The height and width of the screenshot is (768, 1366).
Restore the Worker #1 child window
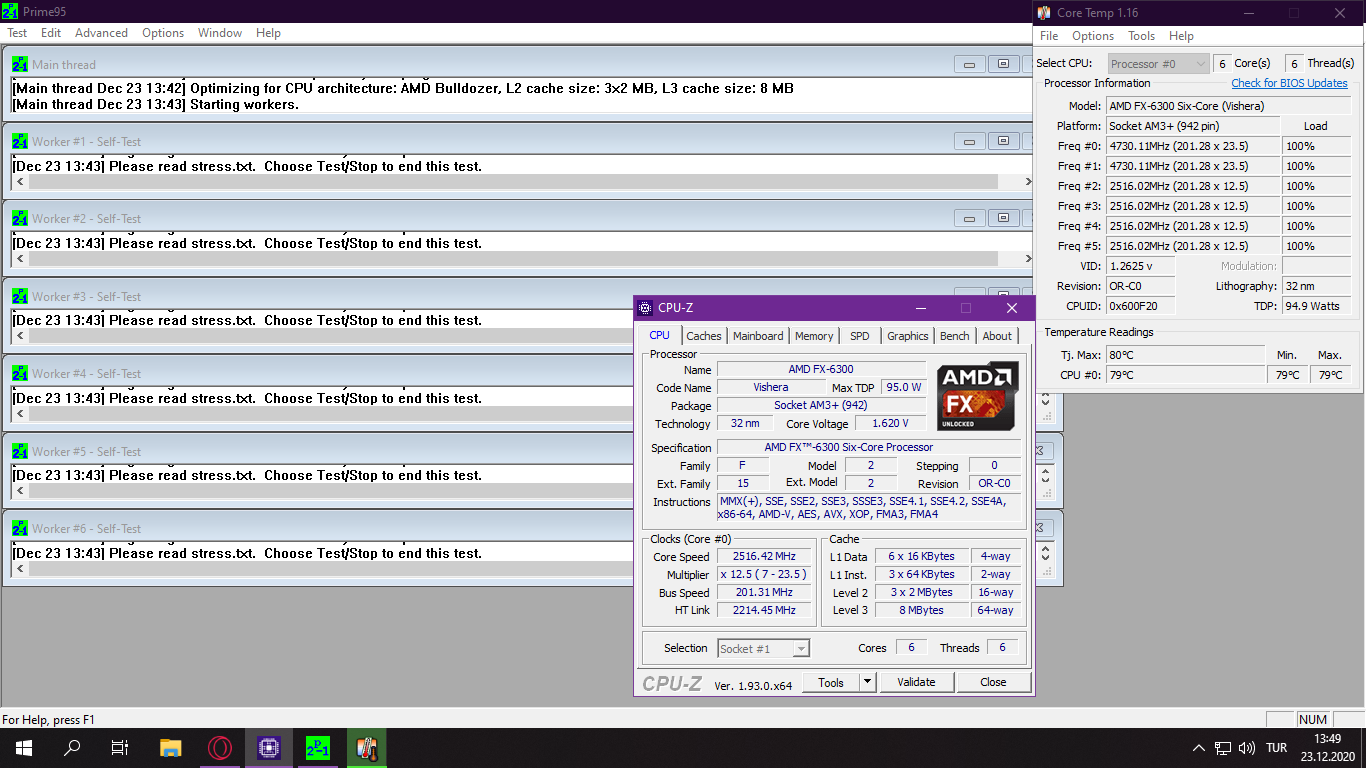point(1003,141)
